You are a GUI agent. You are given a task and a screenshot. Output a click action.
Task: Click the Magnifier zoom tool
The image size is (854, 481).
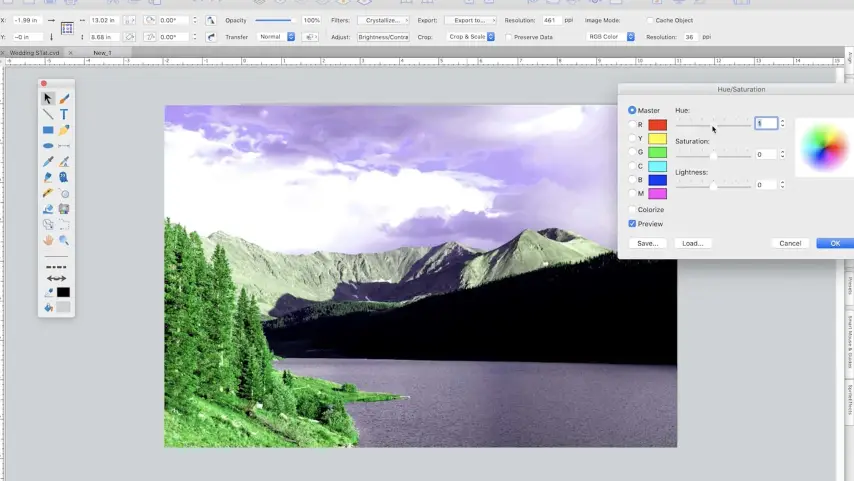[64, 240]
